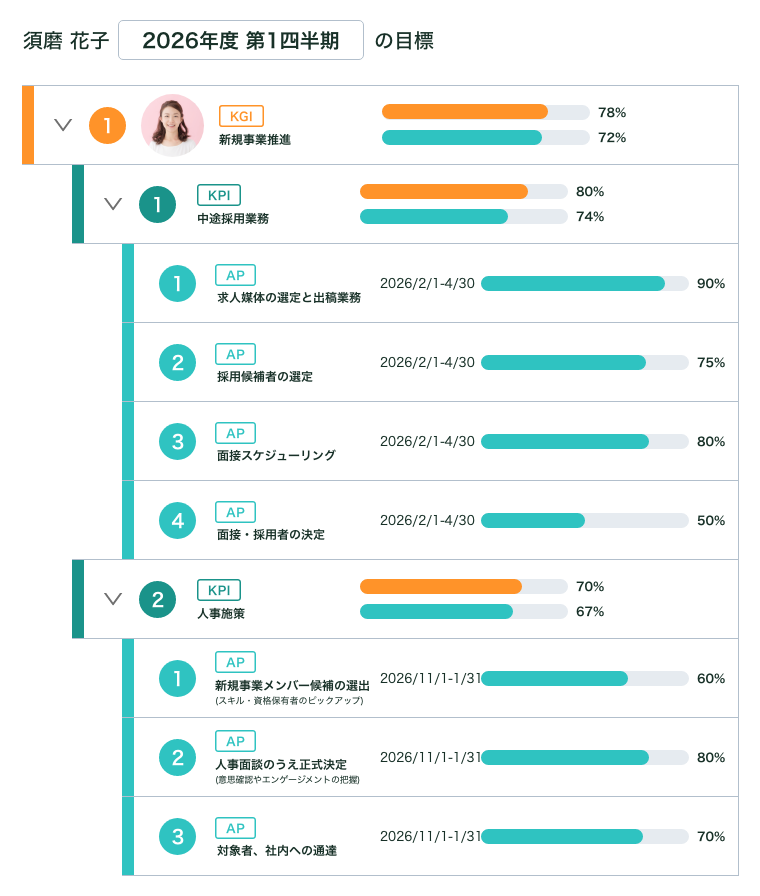Click number 4 badge for 面接・採用者の決定
Viewport: 760px width, 896px height.
click(x=177, y=520)
